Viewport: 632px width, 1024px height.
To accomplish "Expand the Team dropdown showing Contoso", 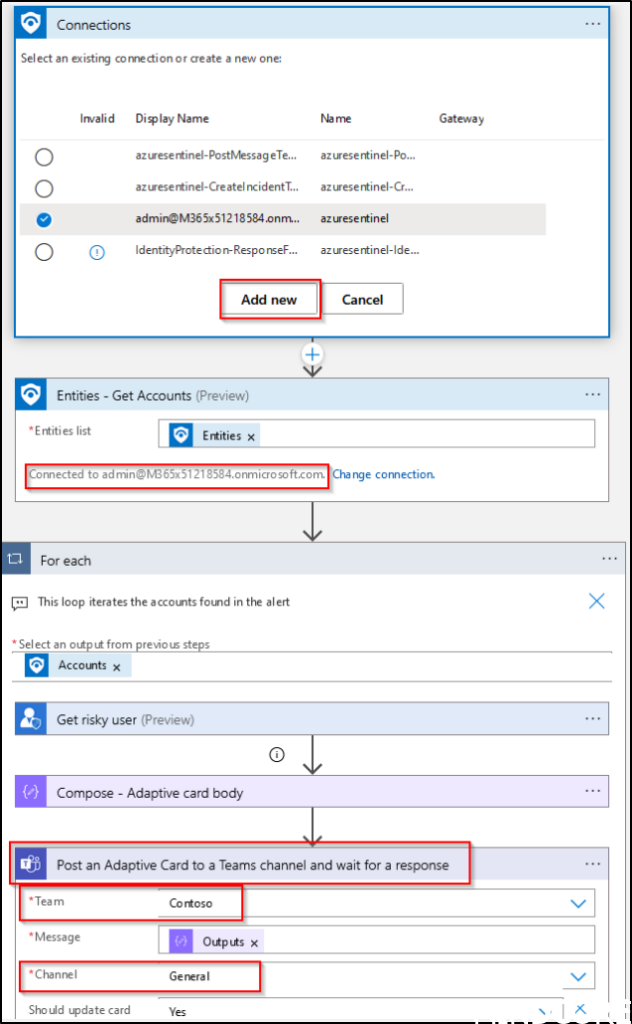I will [577, 904].
